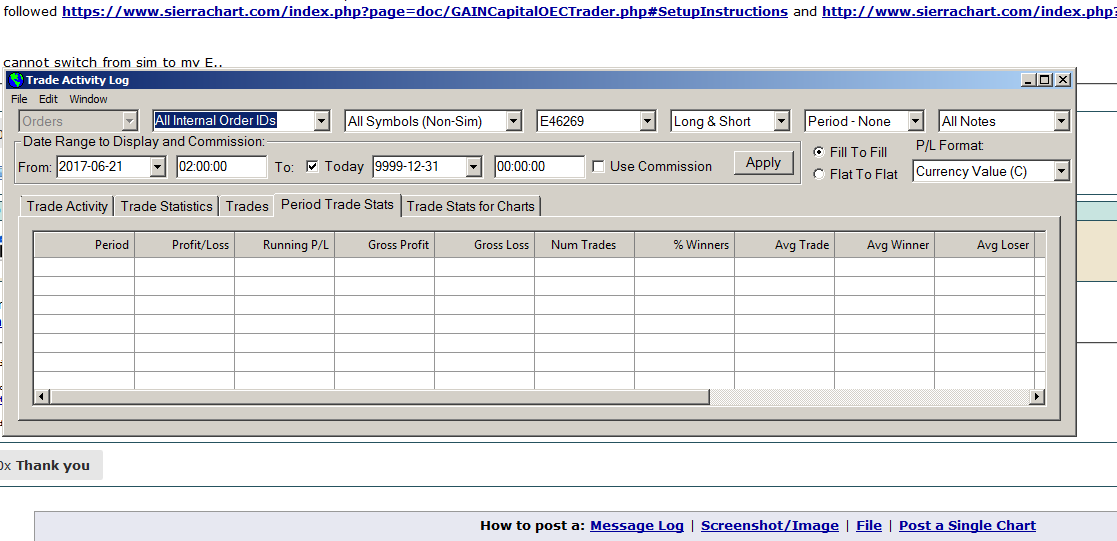Open the Currency Value (C) P/L format dropdown

point(1061,171)
